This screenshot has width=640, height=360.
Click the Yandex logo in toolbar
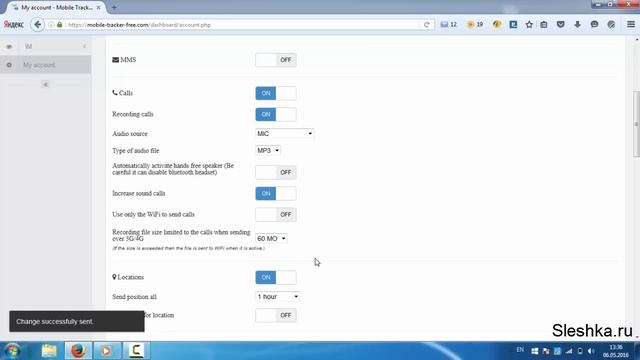pos(13,24)
